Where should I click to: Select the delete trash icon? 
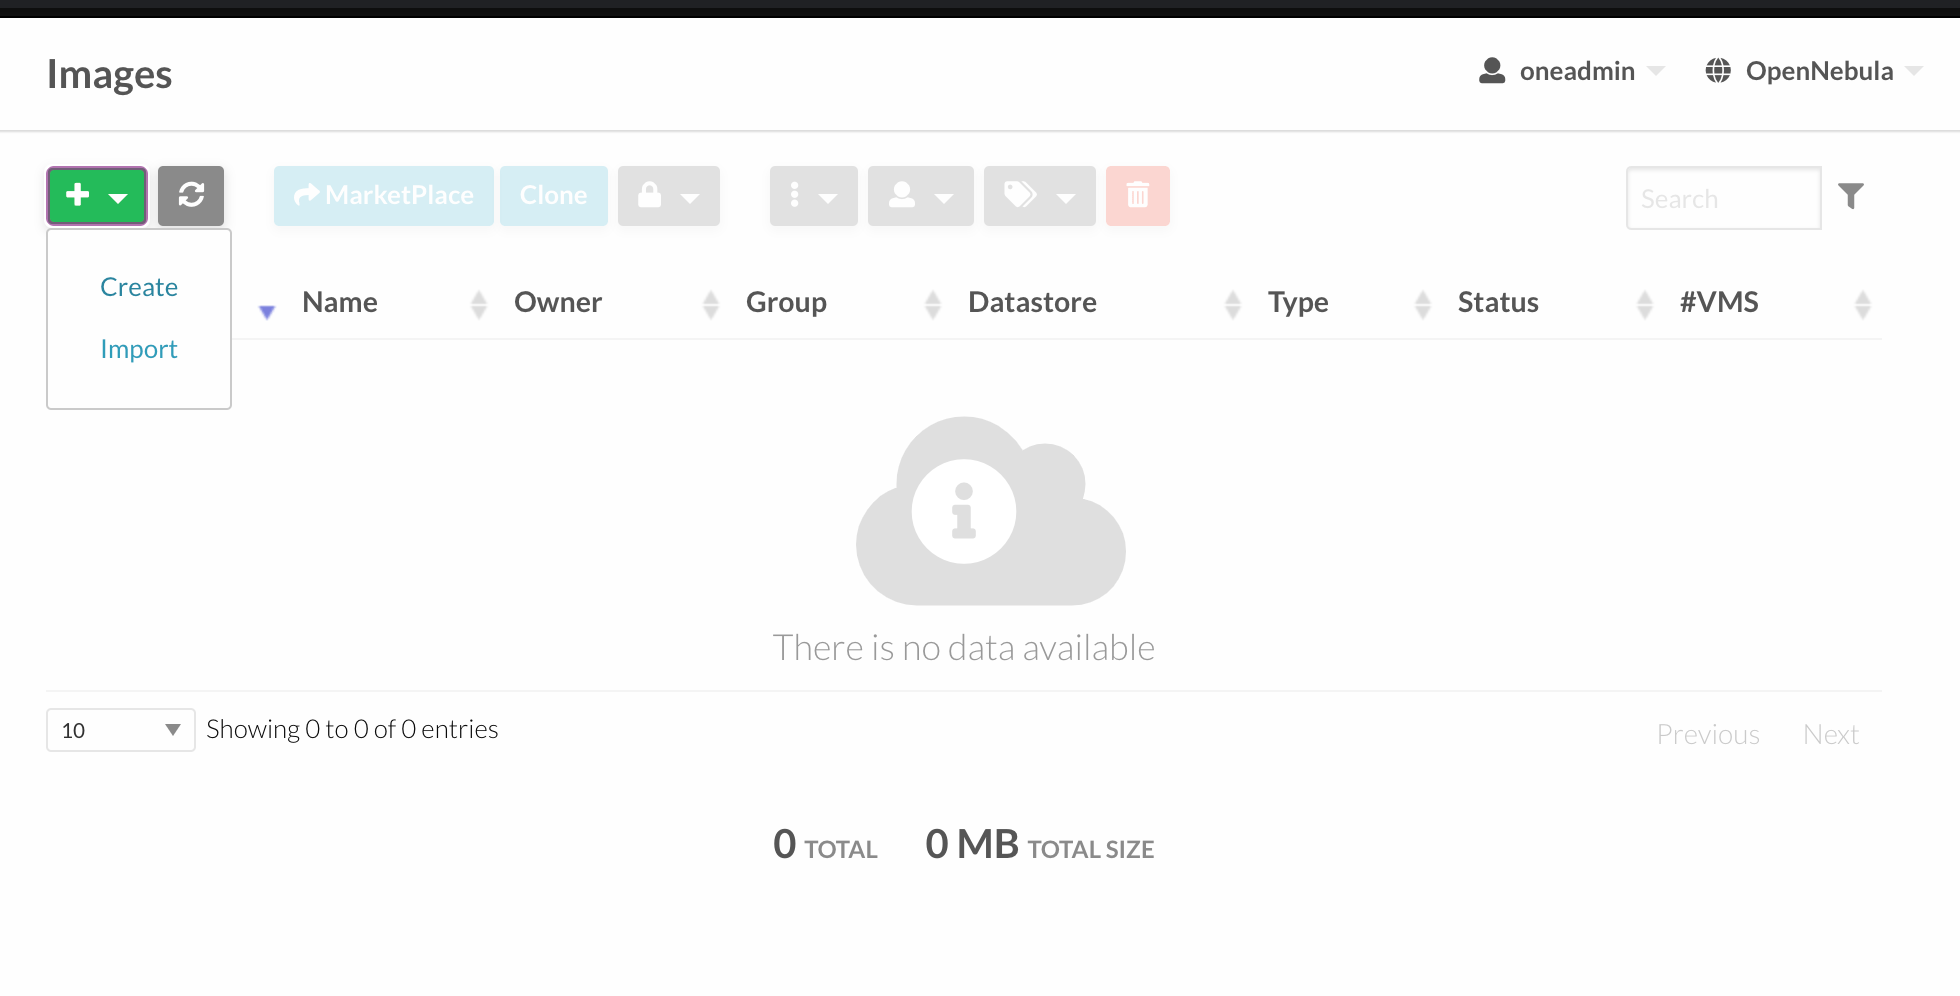(x=1137, y=196)
